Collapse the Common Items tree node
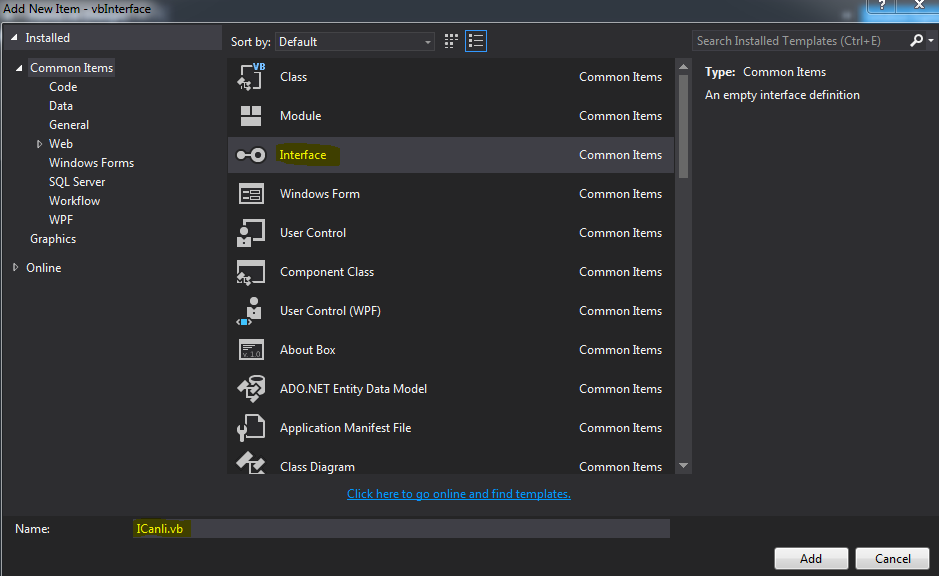 [x=19, y=68]
